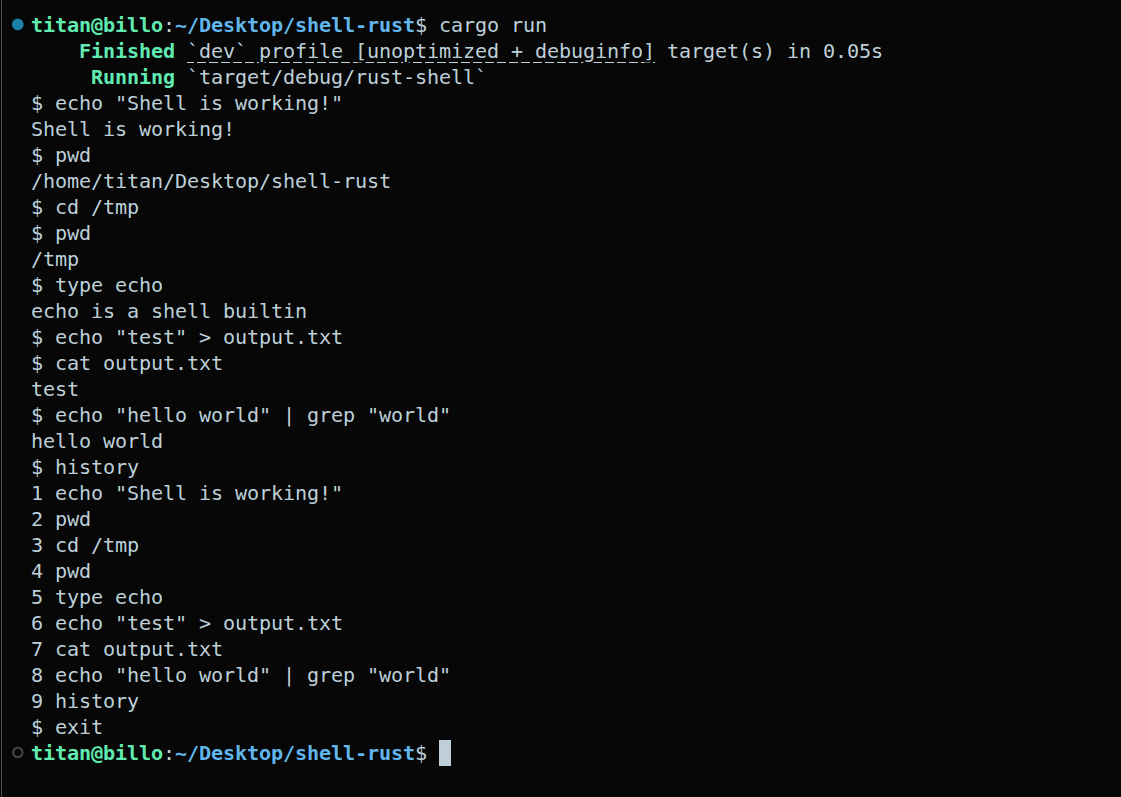Viewport: 1121px width, 797px height.
Task: Click the /home/titan/Desktop/shell-rust output line
Action: [x=211, y=182]
